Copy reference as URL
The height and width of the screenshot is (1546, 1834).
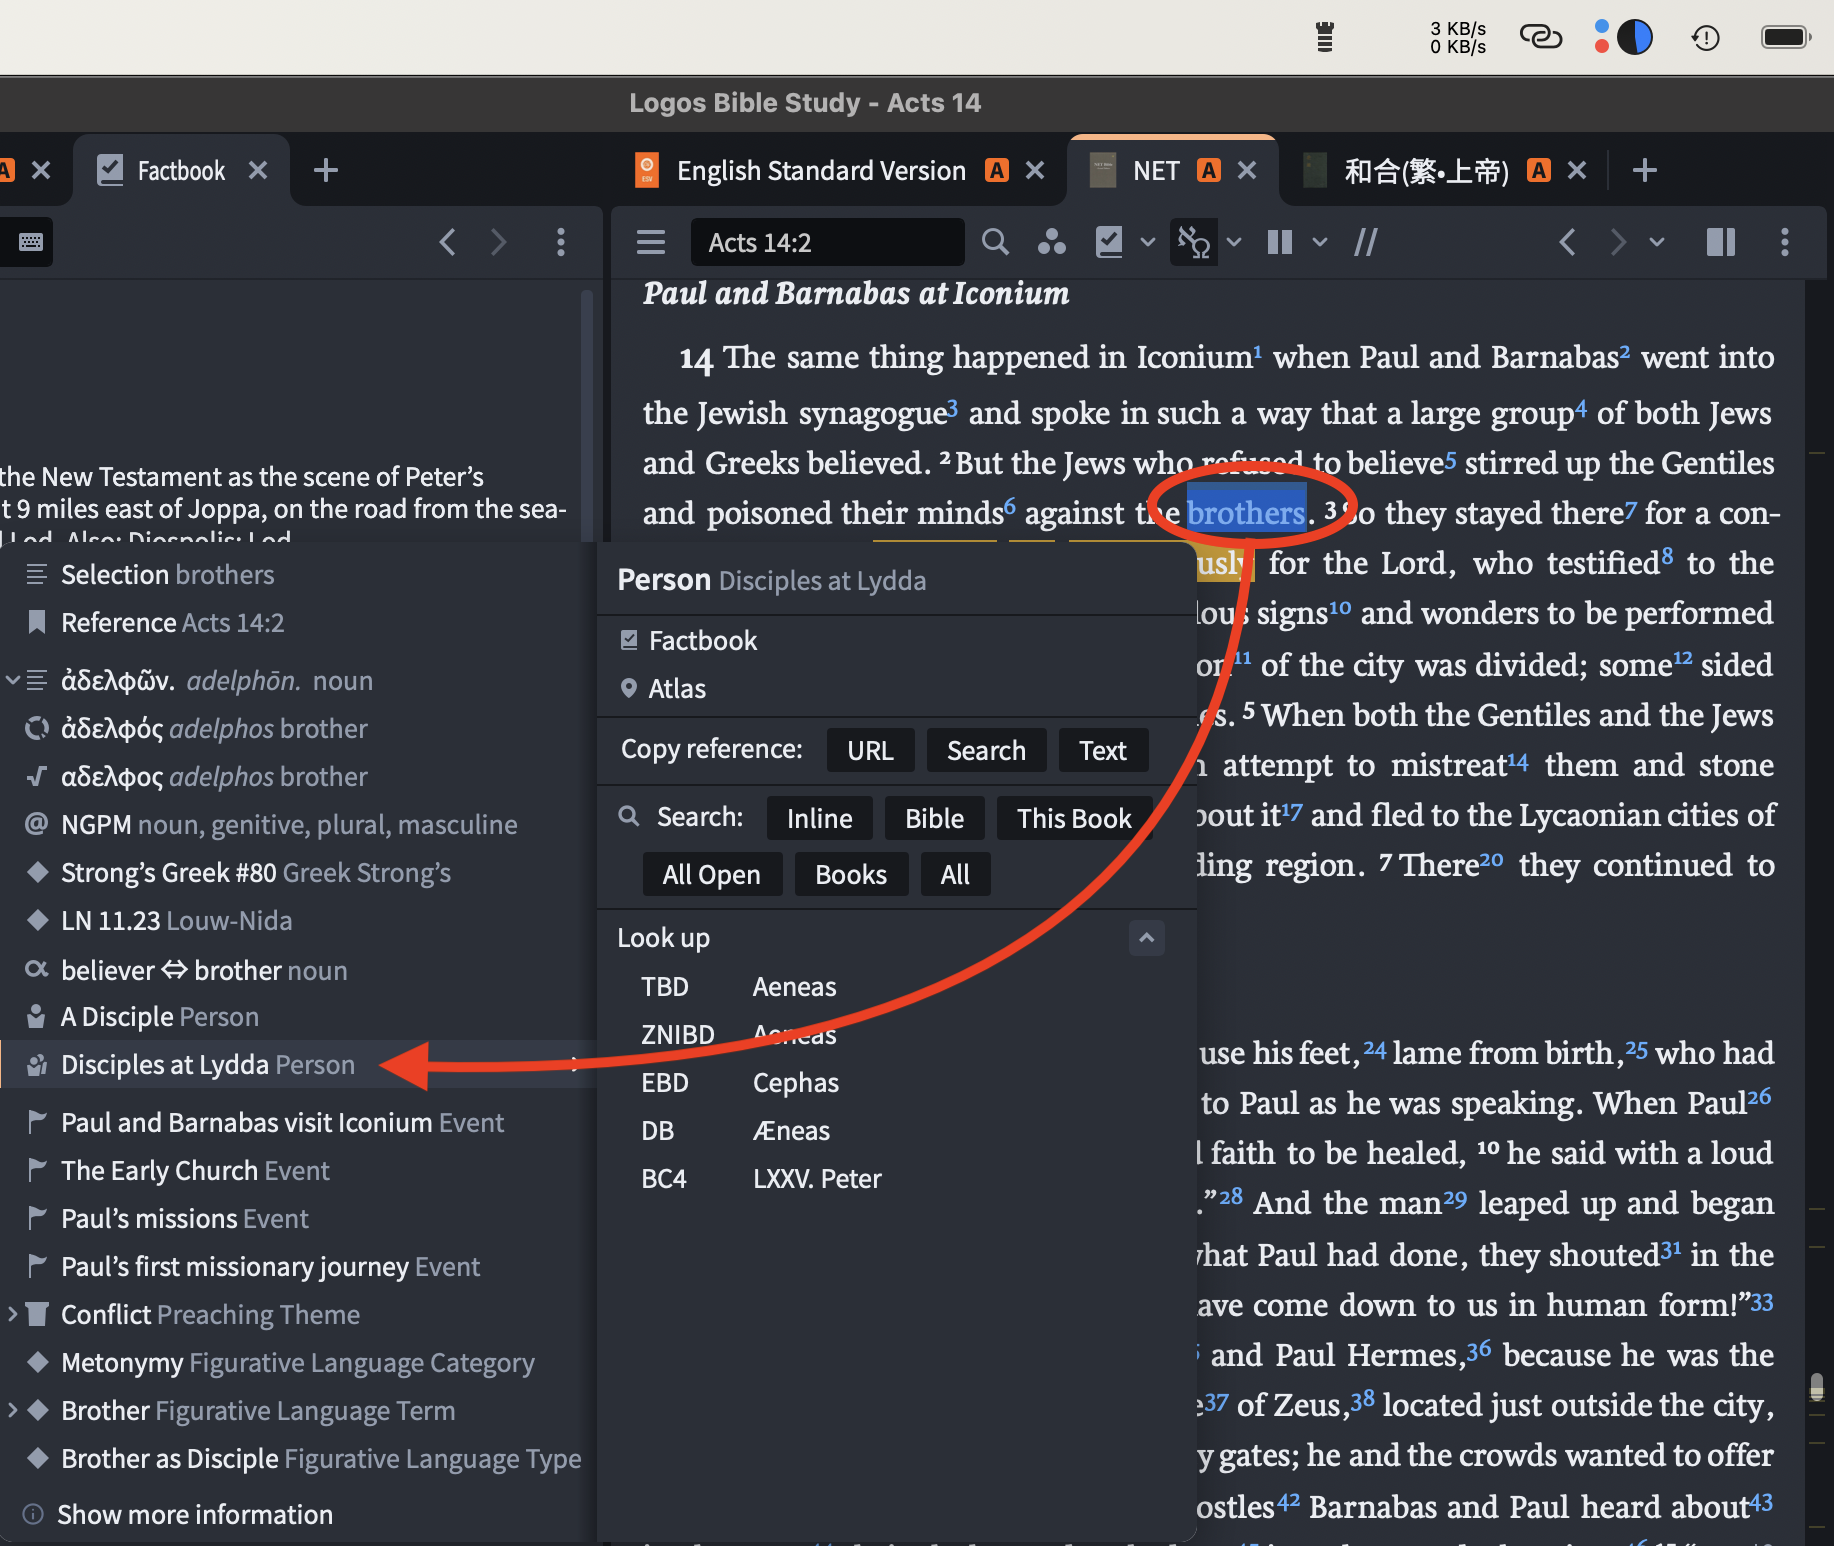tap(870, 750)
